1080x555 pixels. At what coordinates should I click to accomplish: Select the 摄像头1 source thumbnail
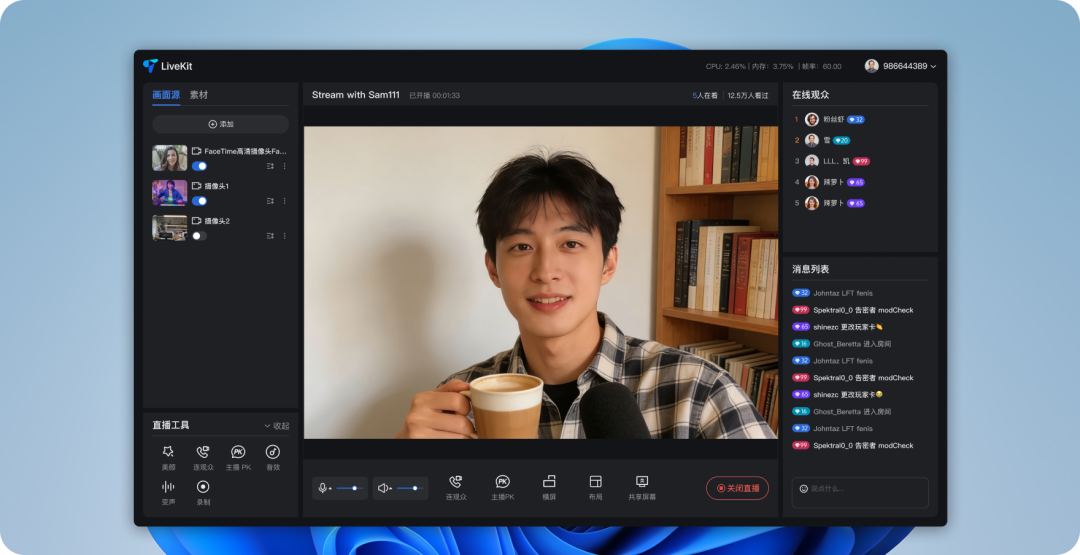pyautogui.click(x=169, y=193)
